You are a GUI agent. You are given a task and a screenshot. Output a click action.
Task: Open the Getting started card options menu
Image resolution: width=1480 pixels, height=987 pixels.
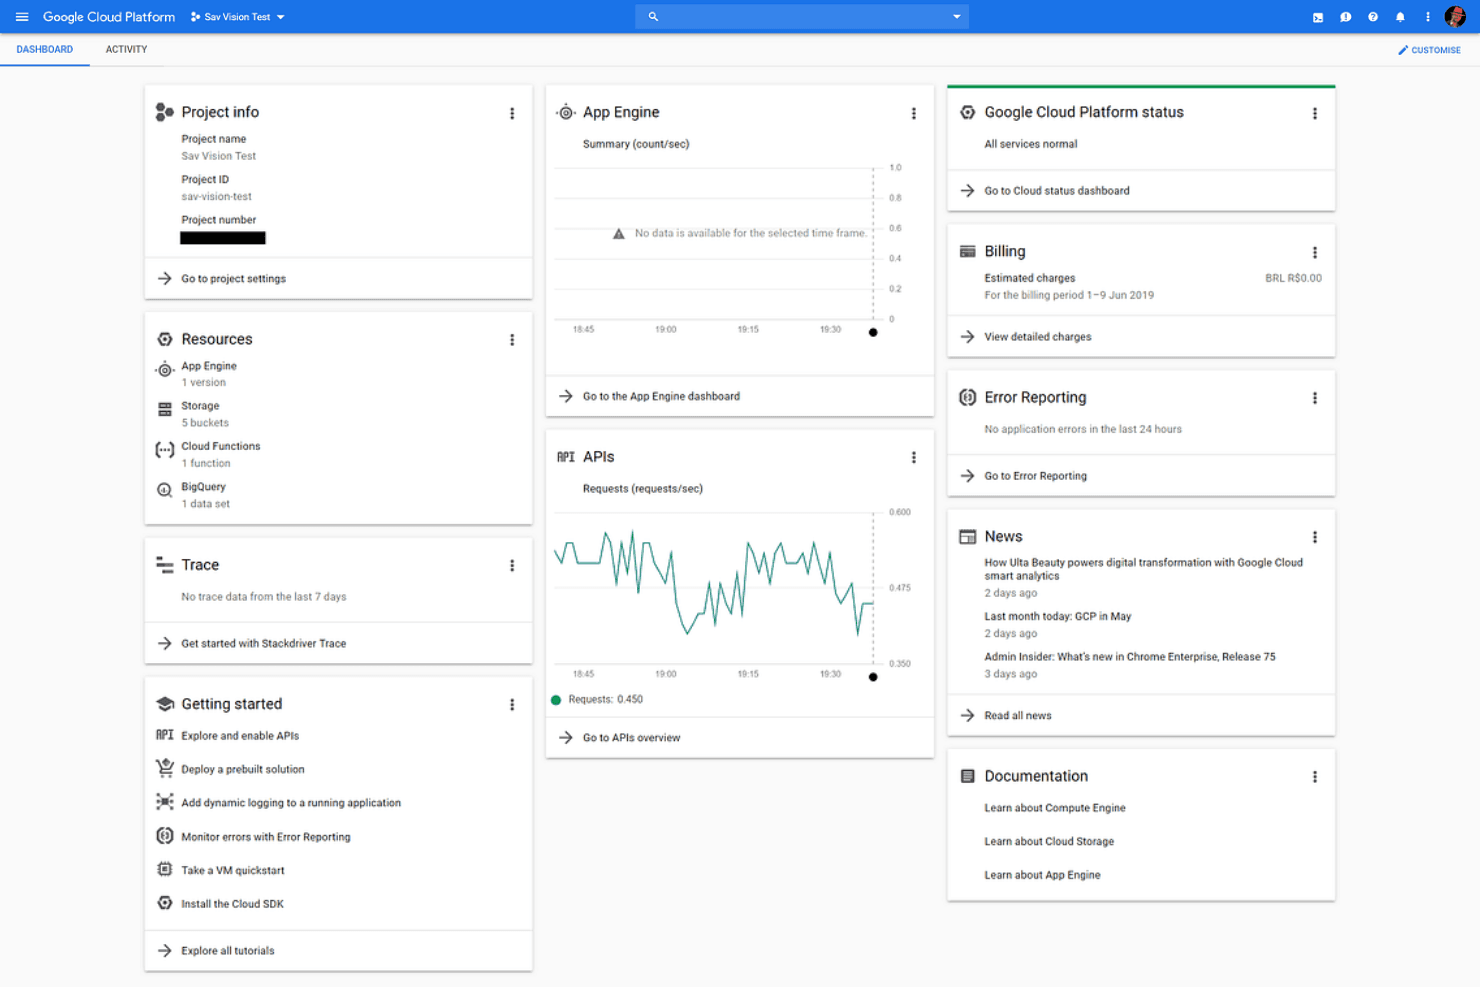tap(512, 705)
